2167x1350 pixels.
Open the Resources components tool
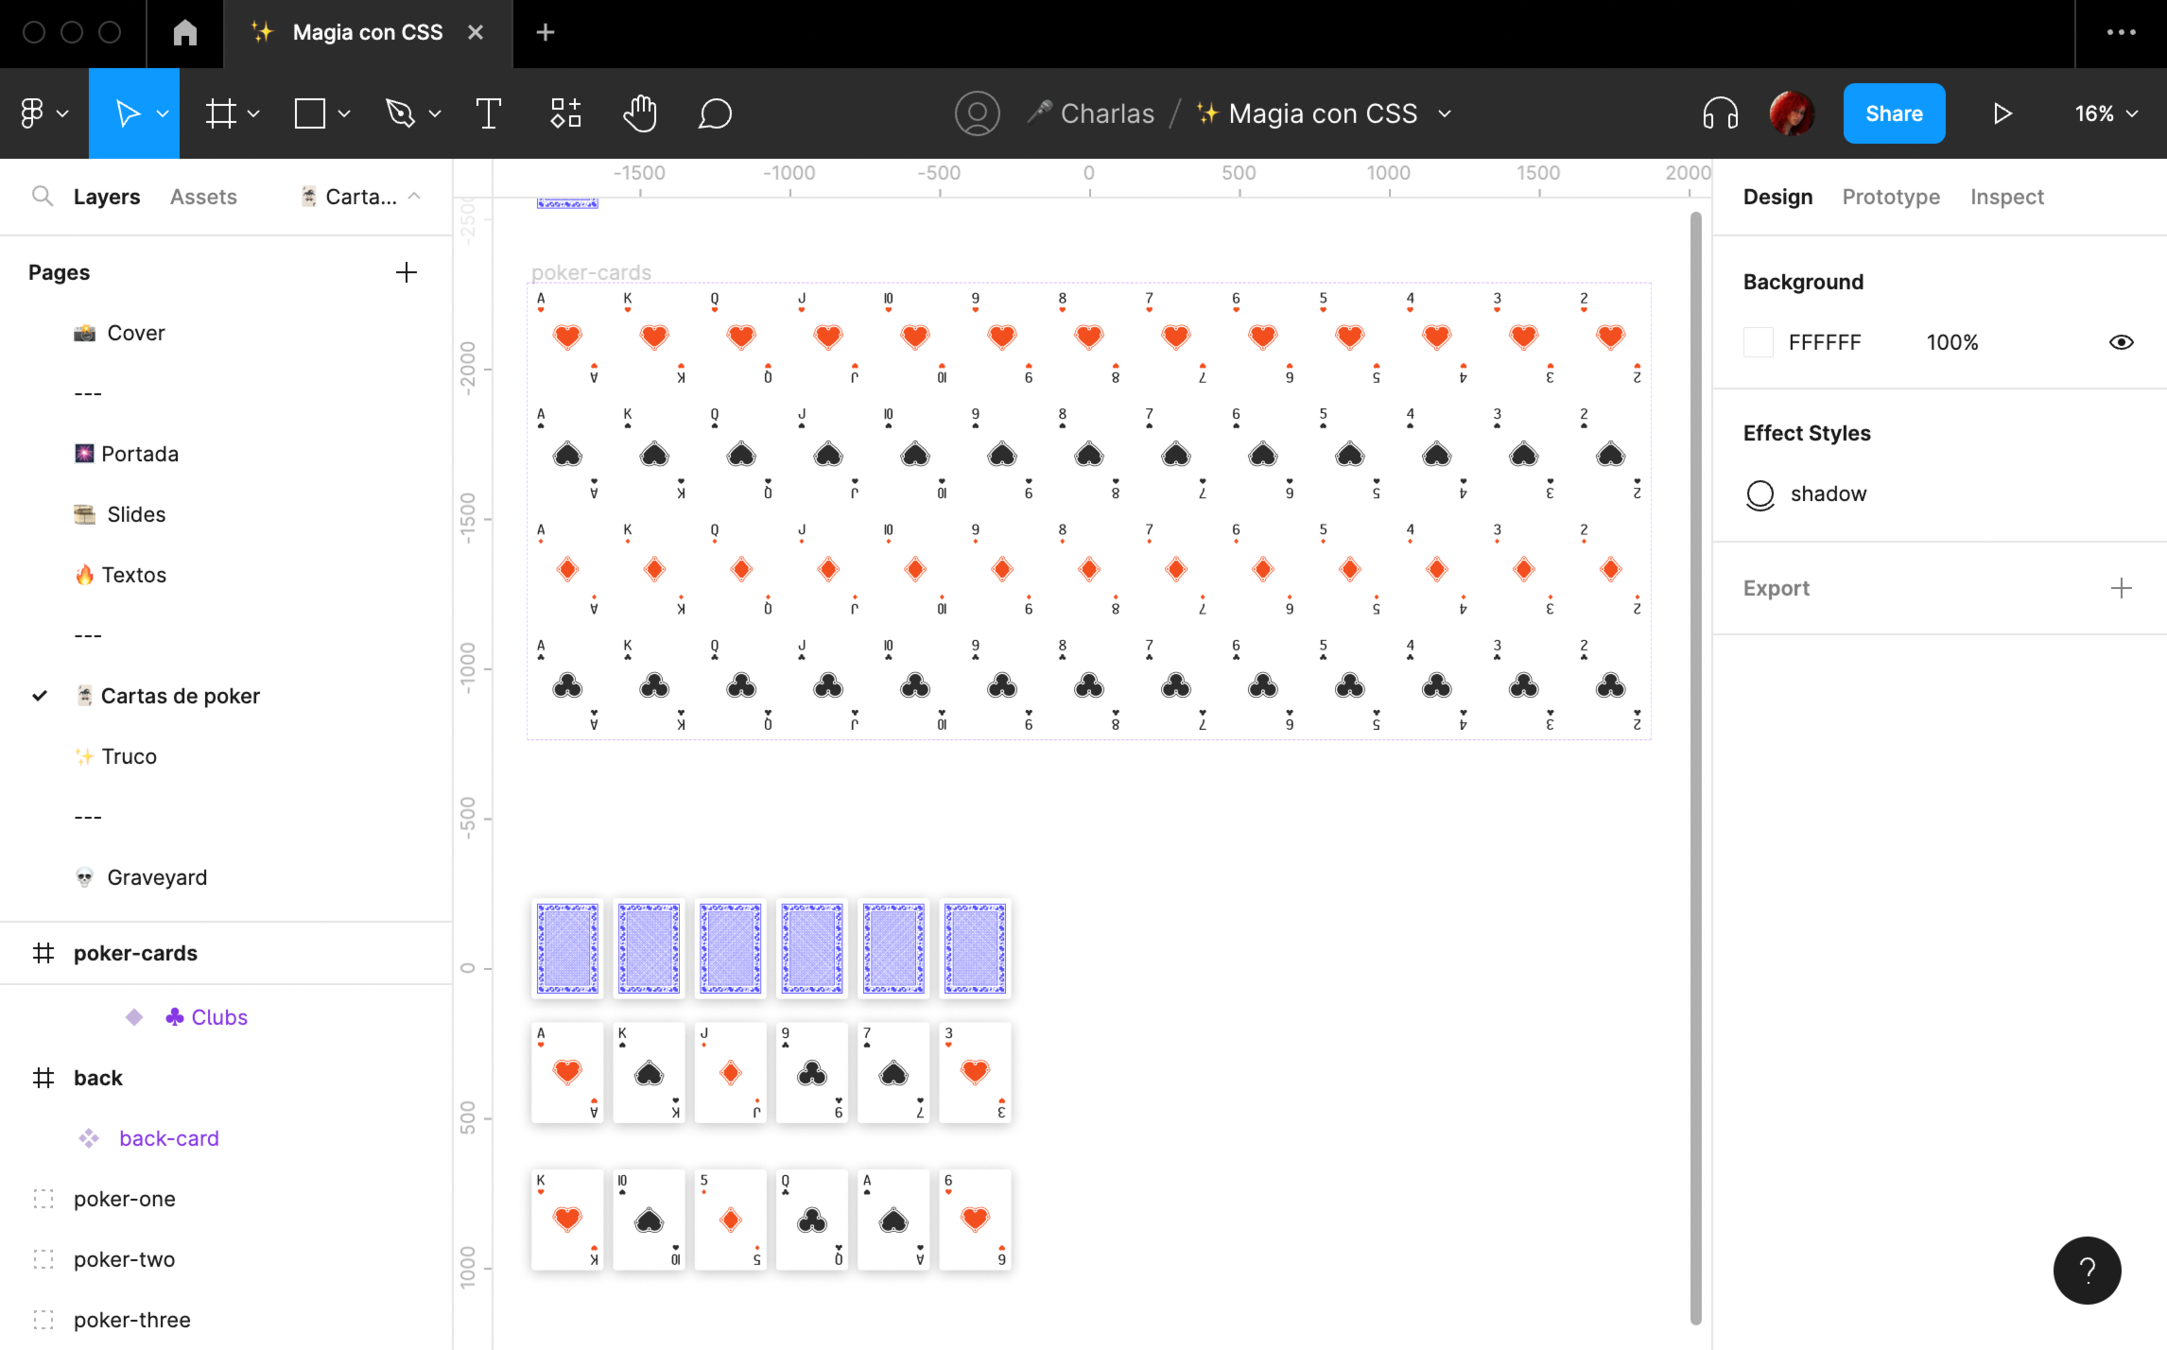coord(565,113)
